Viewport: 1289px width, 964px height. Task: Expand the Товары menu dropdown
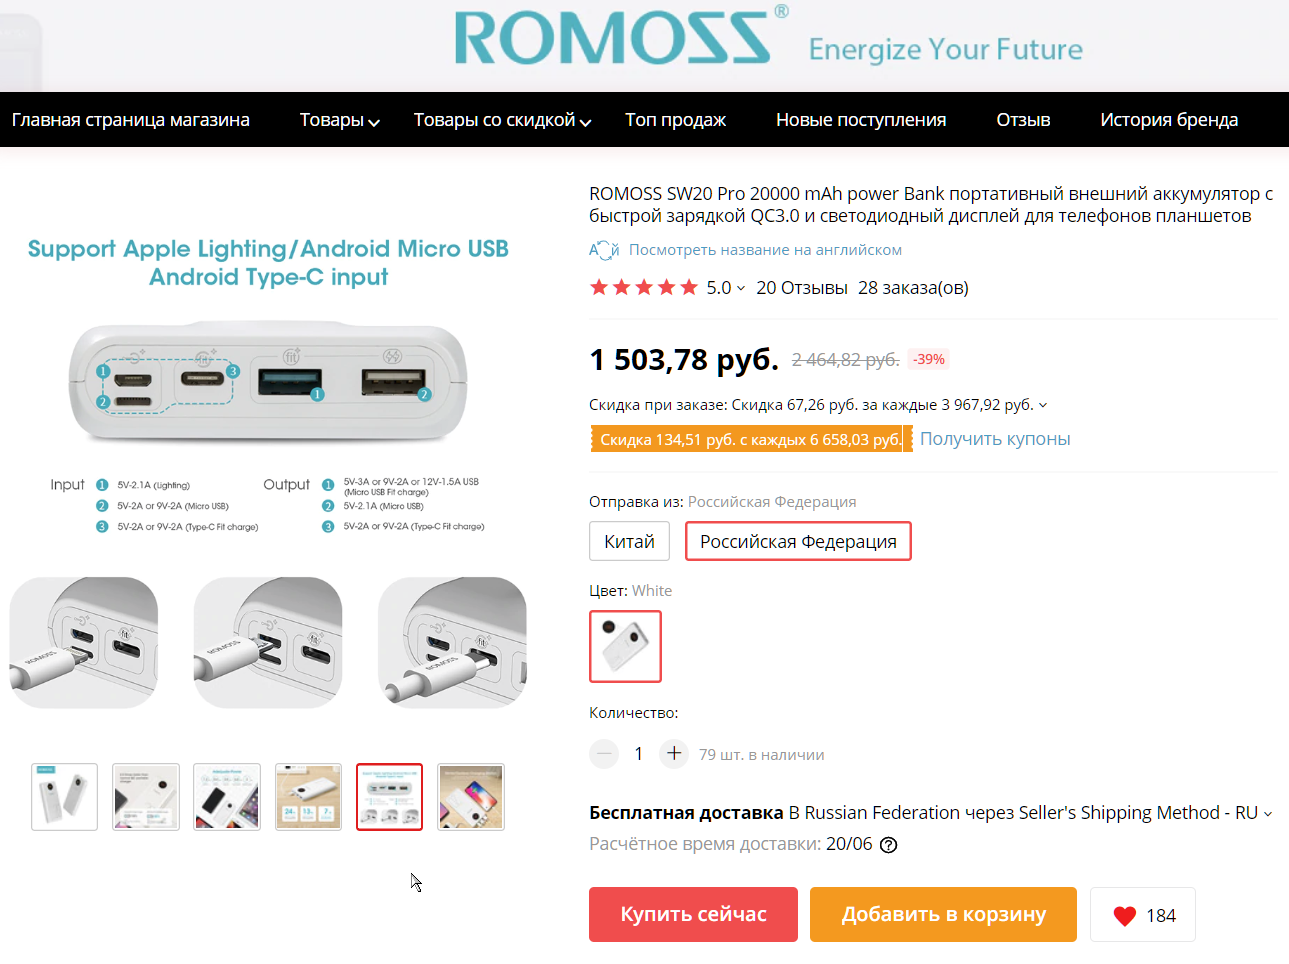pos(340,120)
